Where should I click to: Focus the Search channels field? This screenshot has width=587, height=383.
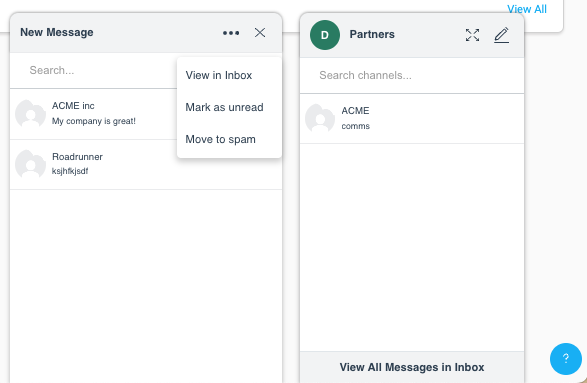point(412,75)
